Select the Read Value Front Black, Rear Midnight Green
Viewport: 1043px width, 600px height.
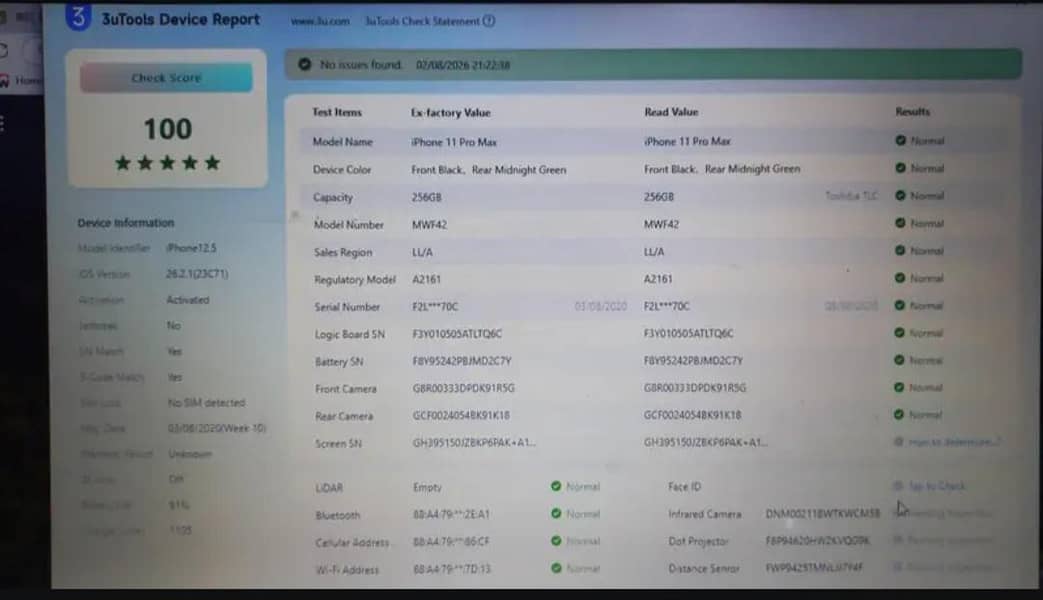point(722,169)
